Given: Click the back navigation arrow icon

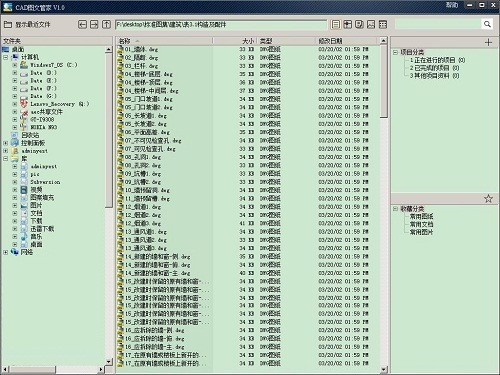Looking at the screenshot, I should tap(82, 24).
